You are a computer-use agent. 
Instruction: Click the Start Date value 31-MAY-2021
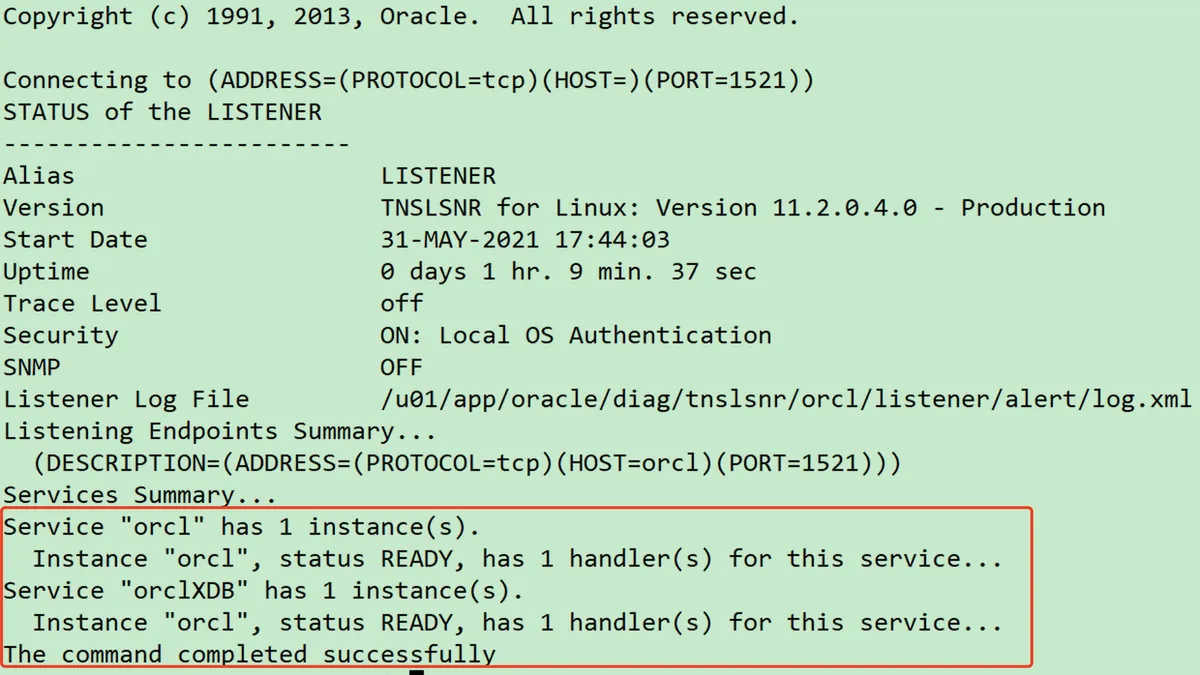coord(470,239)
